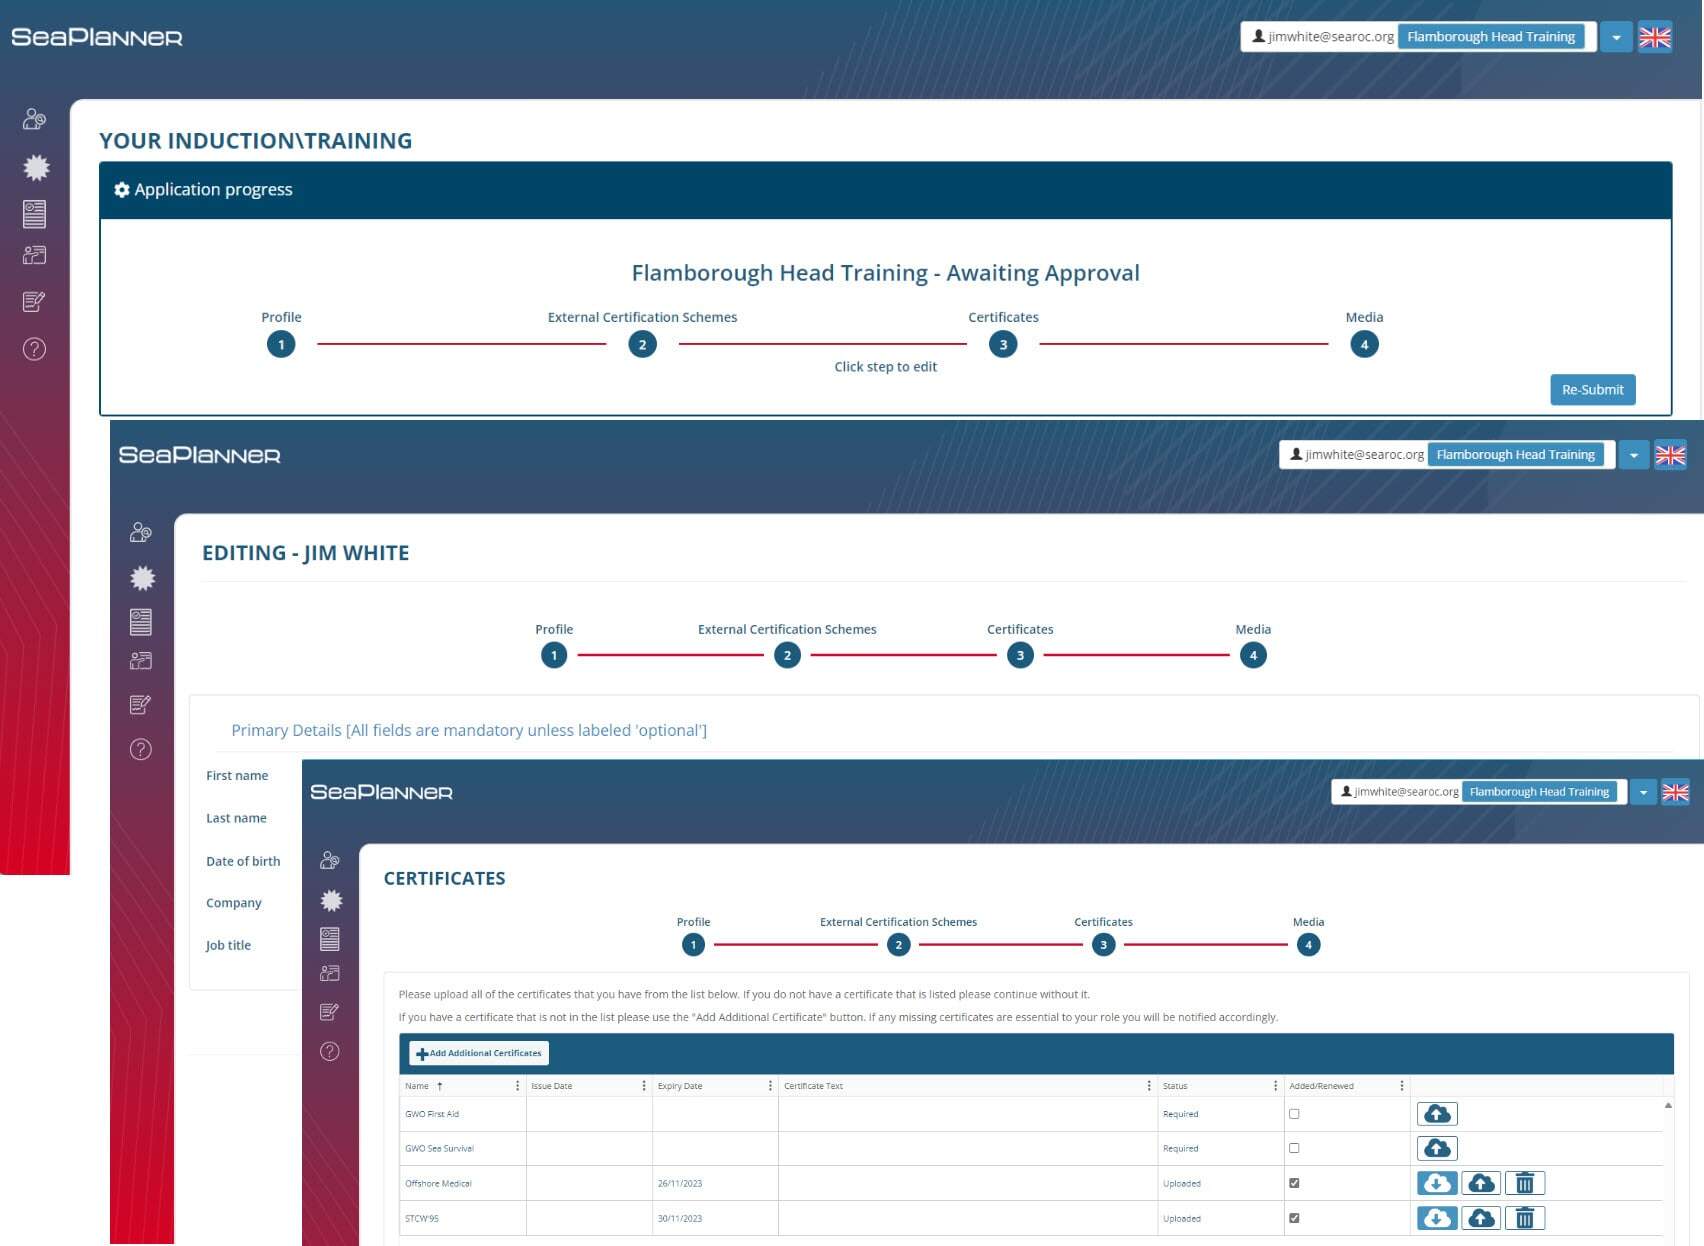
Task: Open the Expiry Date column options menu
Action: tap(769, 1085)
